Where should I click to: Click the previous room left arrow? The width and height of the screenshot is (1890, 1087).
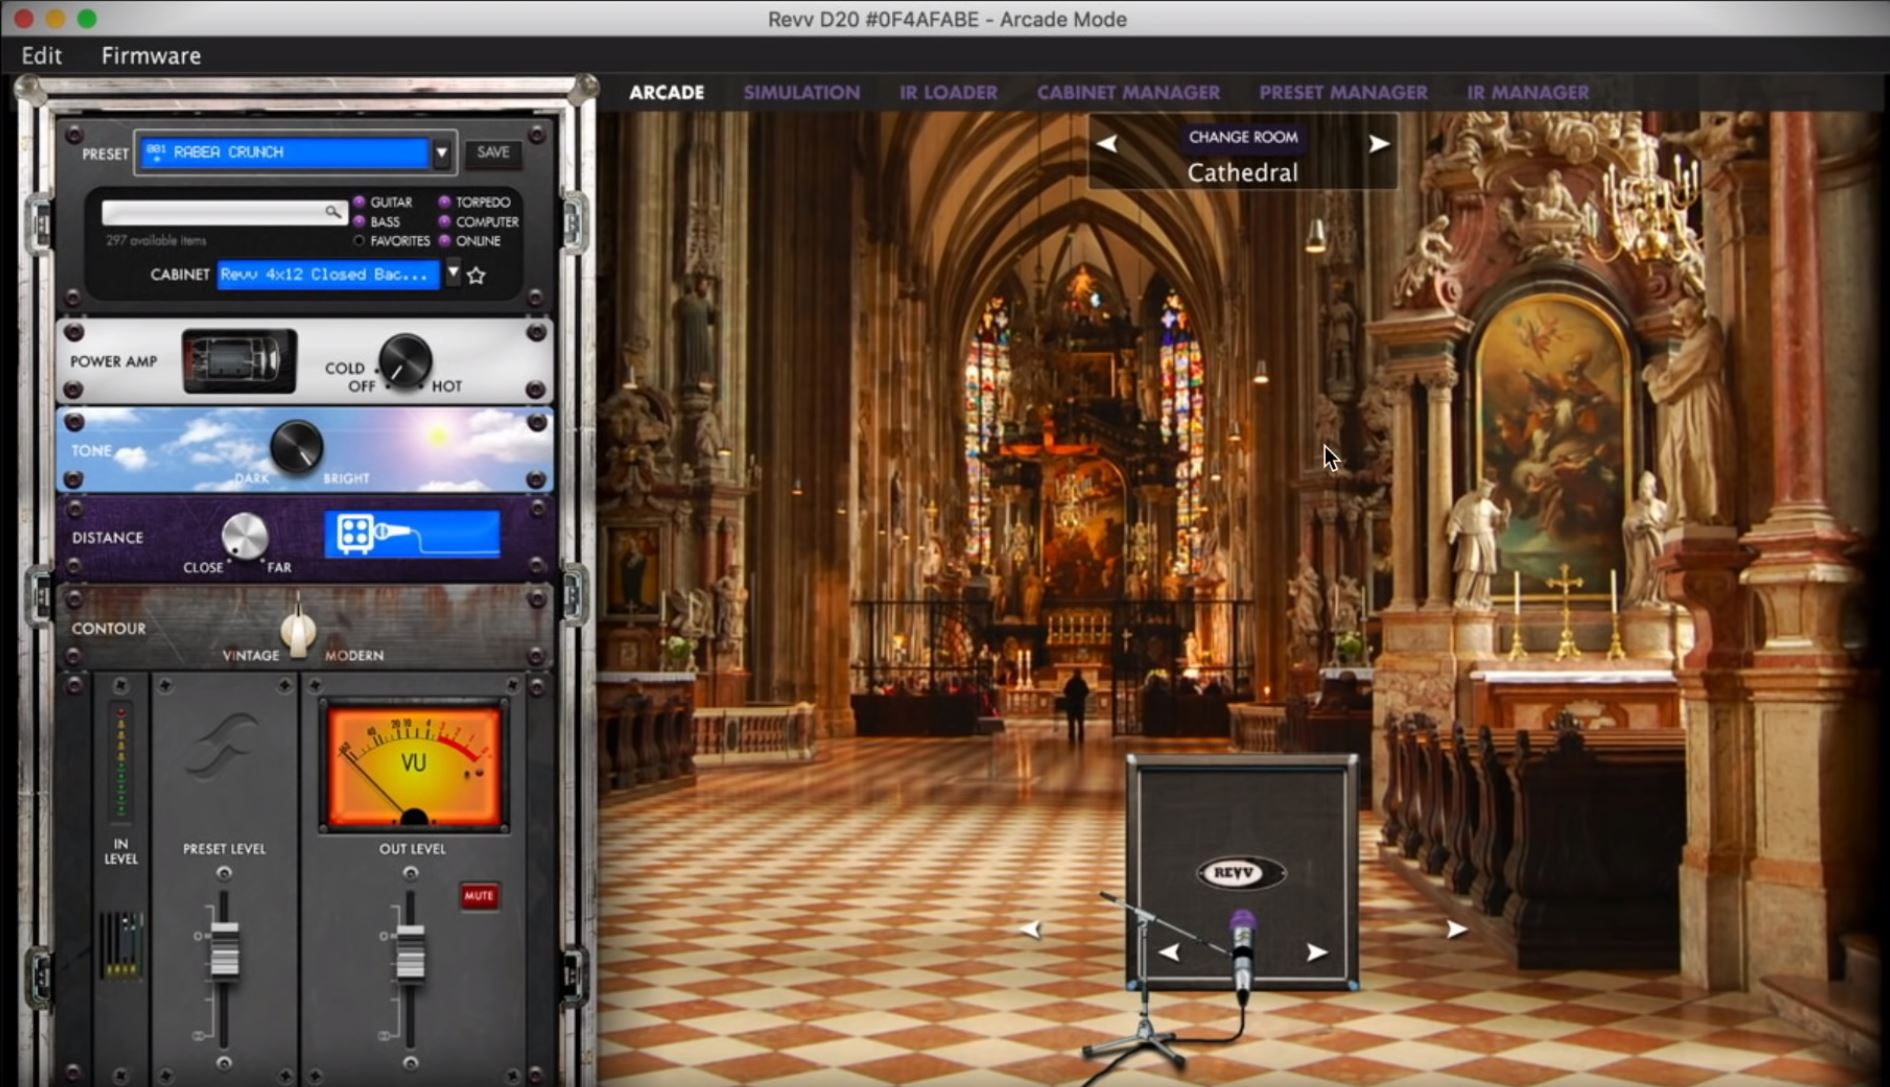click(1107, 144)
